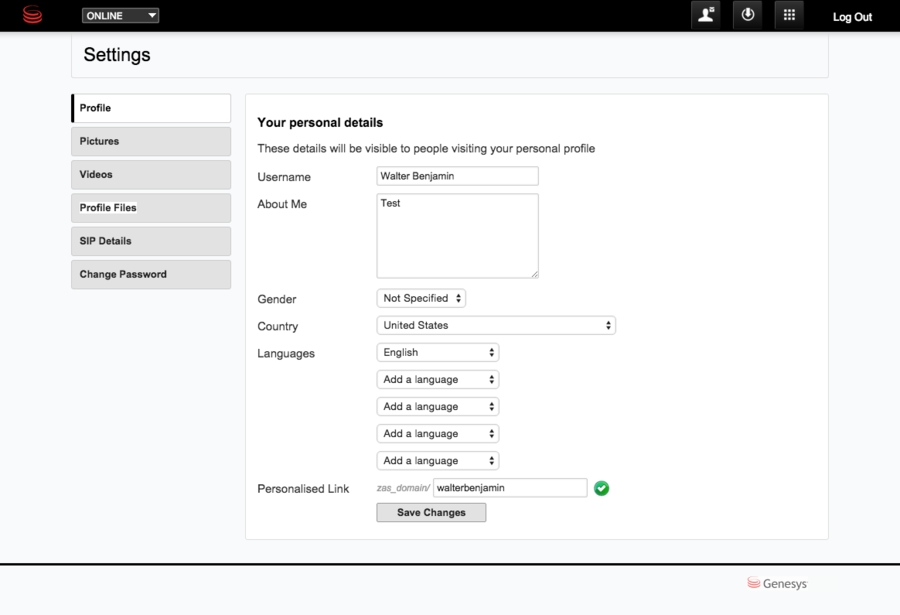Open the contact messages icon in header

click(x=707, y=15)
